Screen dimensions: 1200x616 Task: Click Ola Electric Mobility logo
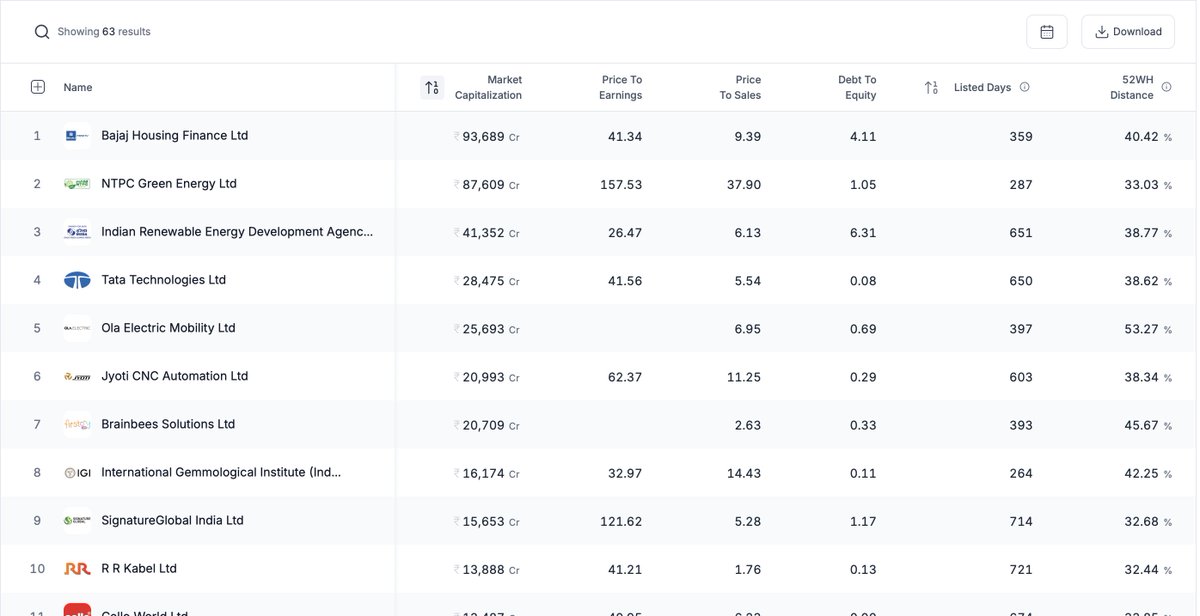(x=77, y=328)
